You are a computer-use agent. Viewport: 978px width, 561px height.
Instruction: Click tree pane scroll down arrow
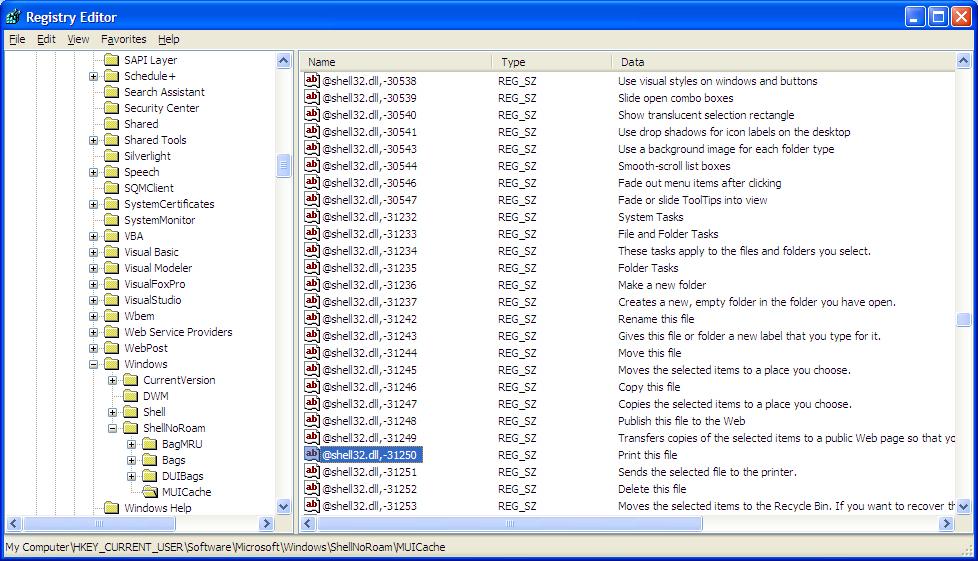point(284,507)
